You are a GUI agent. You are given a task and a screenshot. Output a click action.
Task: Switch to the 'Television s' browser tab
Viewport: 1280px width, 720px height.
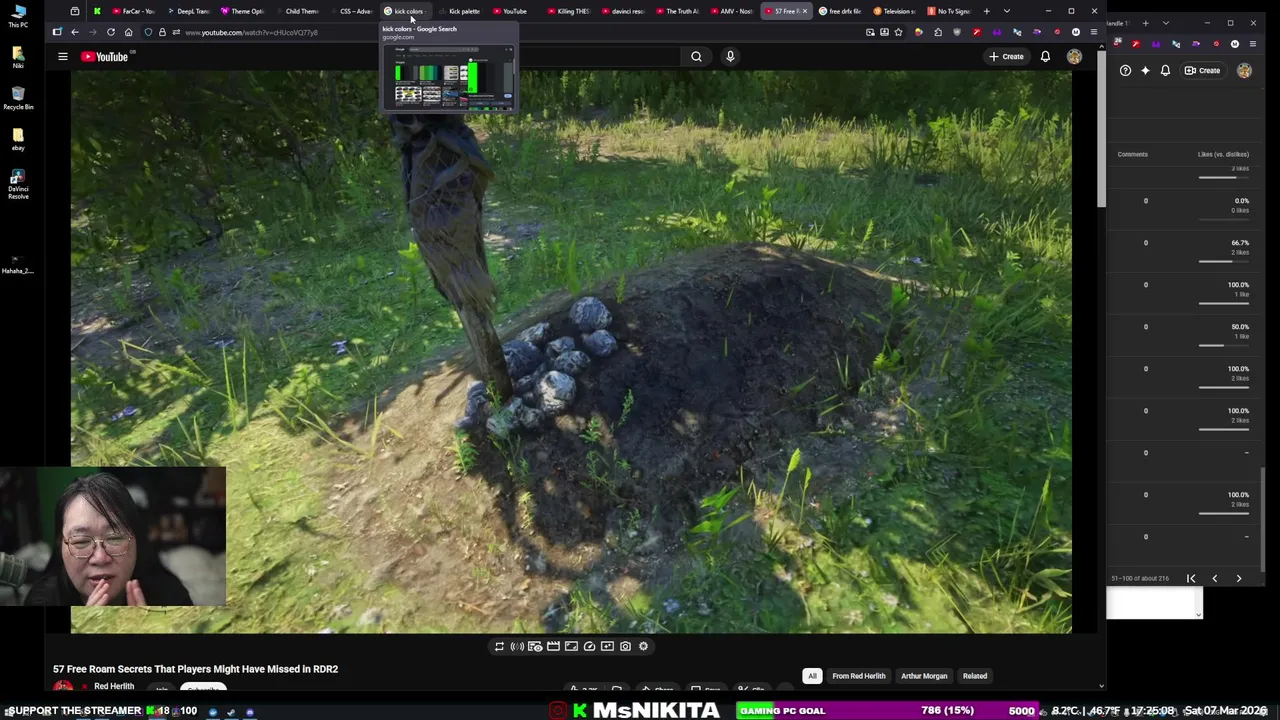click(x=894, y=11)
